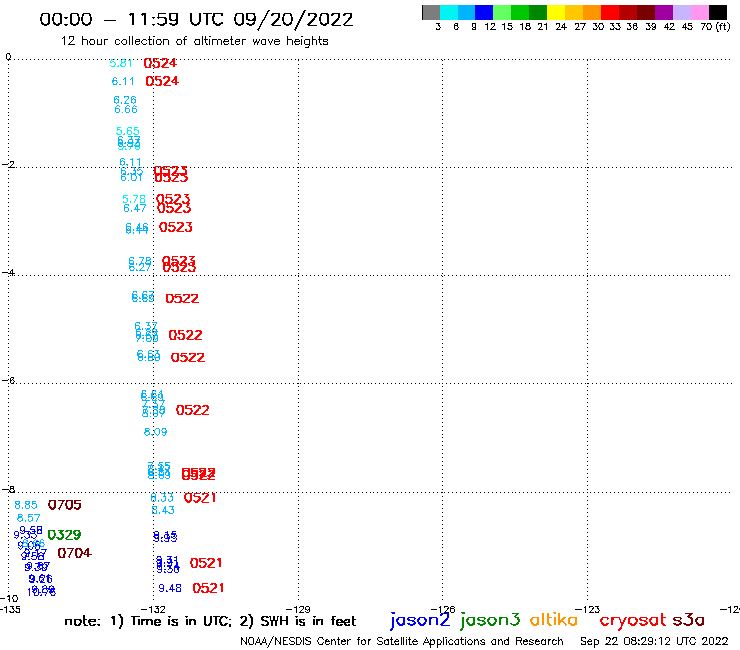Click the 'altika' satellite legend label
The height and width of the screenshot is (650, 740).
554,620
